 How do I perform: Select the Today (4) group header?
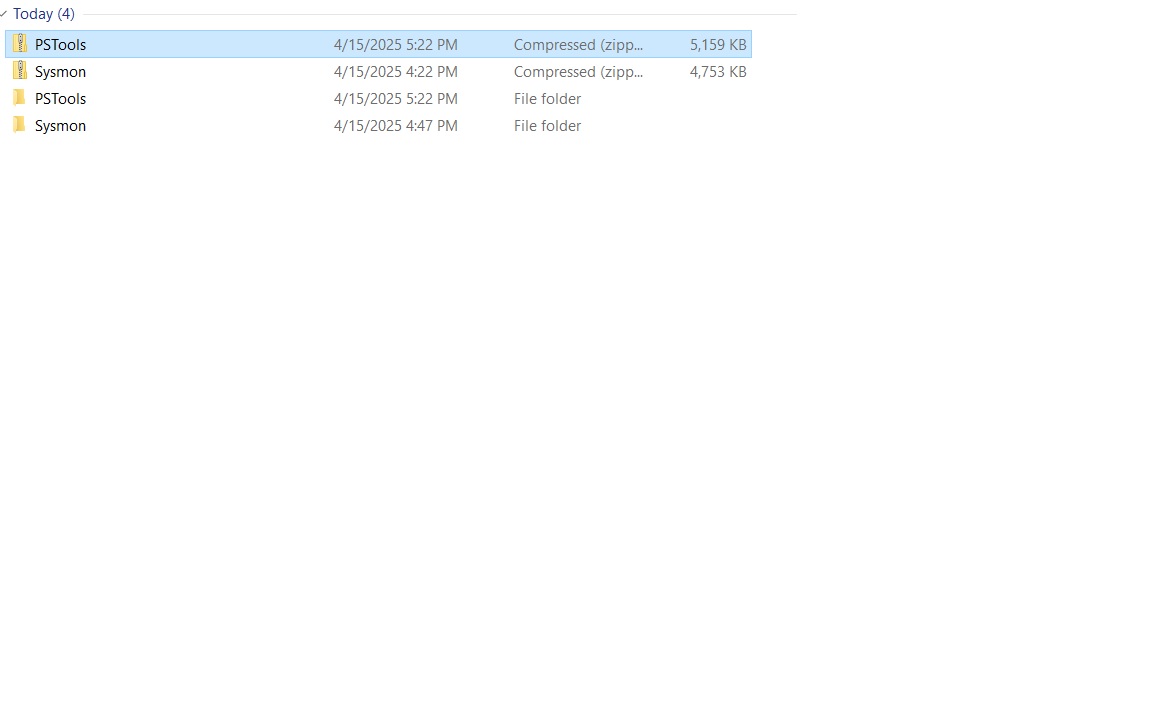coord(43,14)
